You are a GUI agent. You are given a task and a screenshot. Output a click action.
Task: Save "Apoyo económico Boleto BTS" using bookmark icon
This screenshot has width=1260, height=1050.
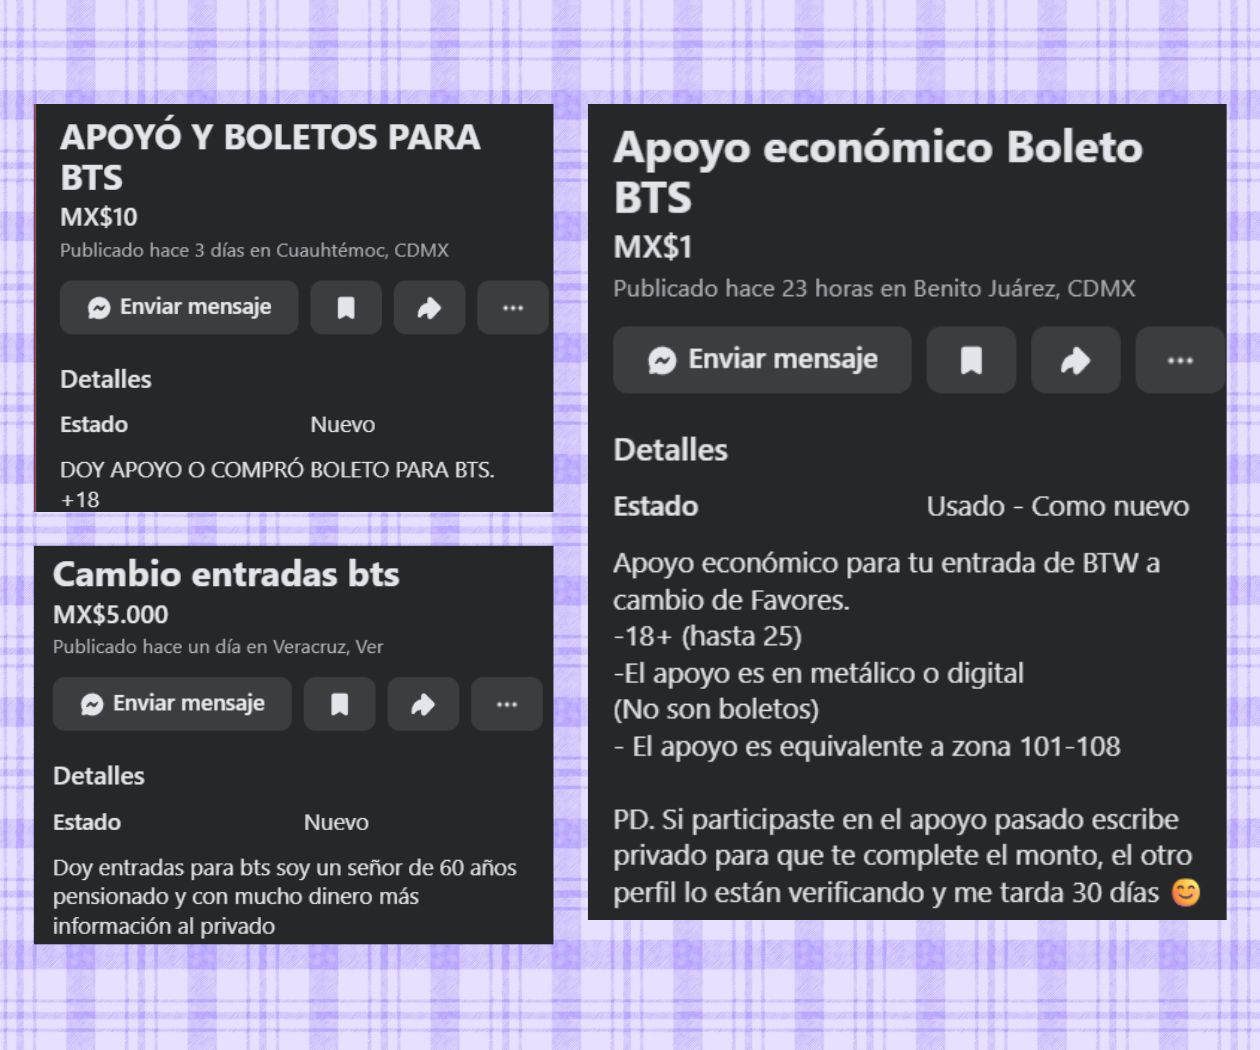click(x=971, y=360)
